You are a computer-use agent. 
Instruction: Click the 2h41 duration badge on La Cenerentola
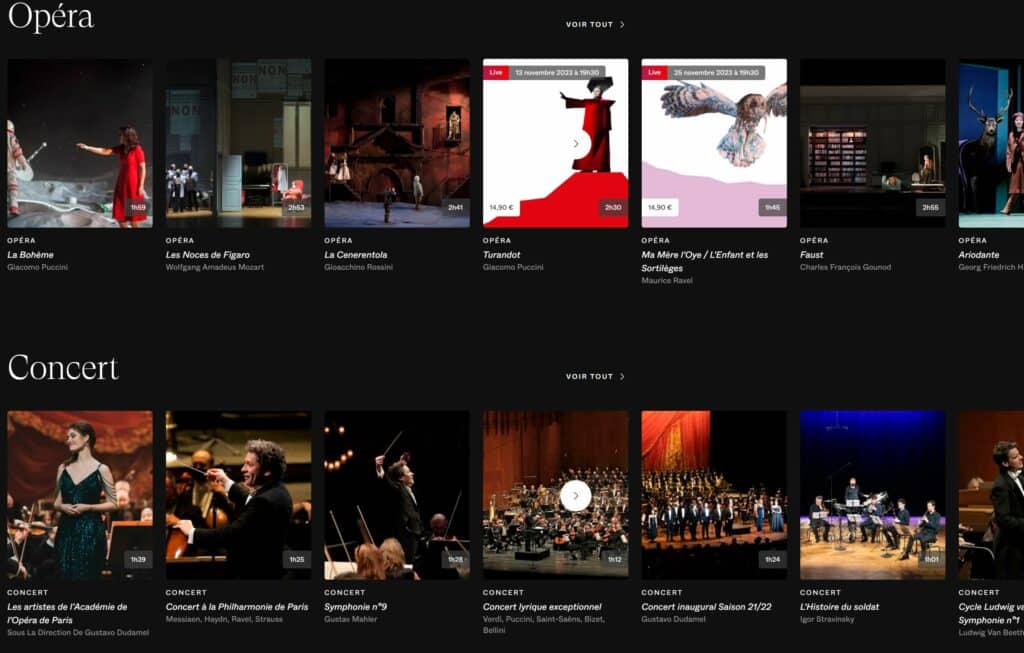coord(455,208)
